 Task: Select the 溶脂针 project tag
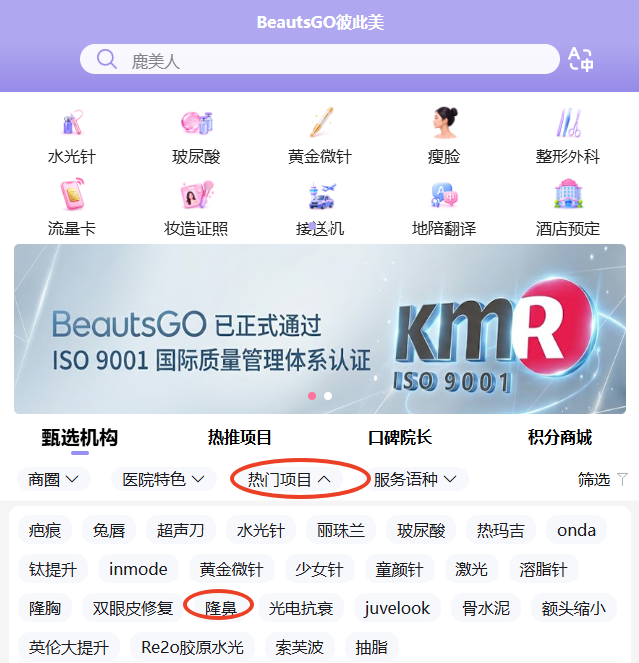(543, 569)
